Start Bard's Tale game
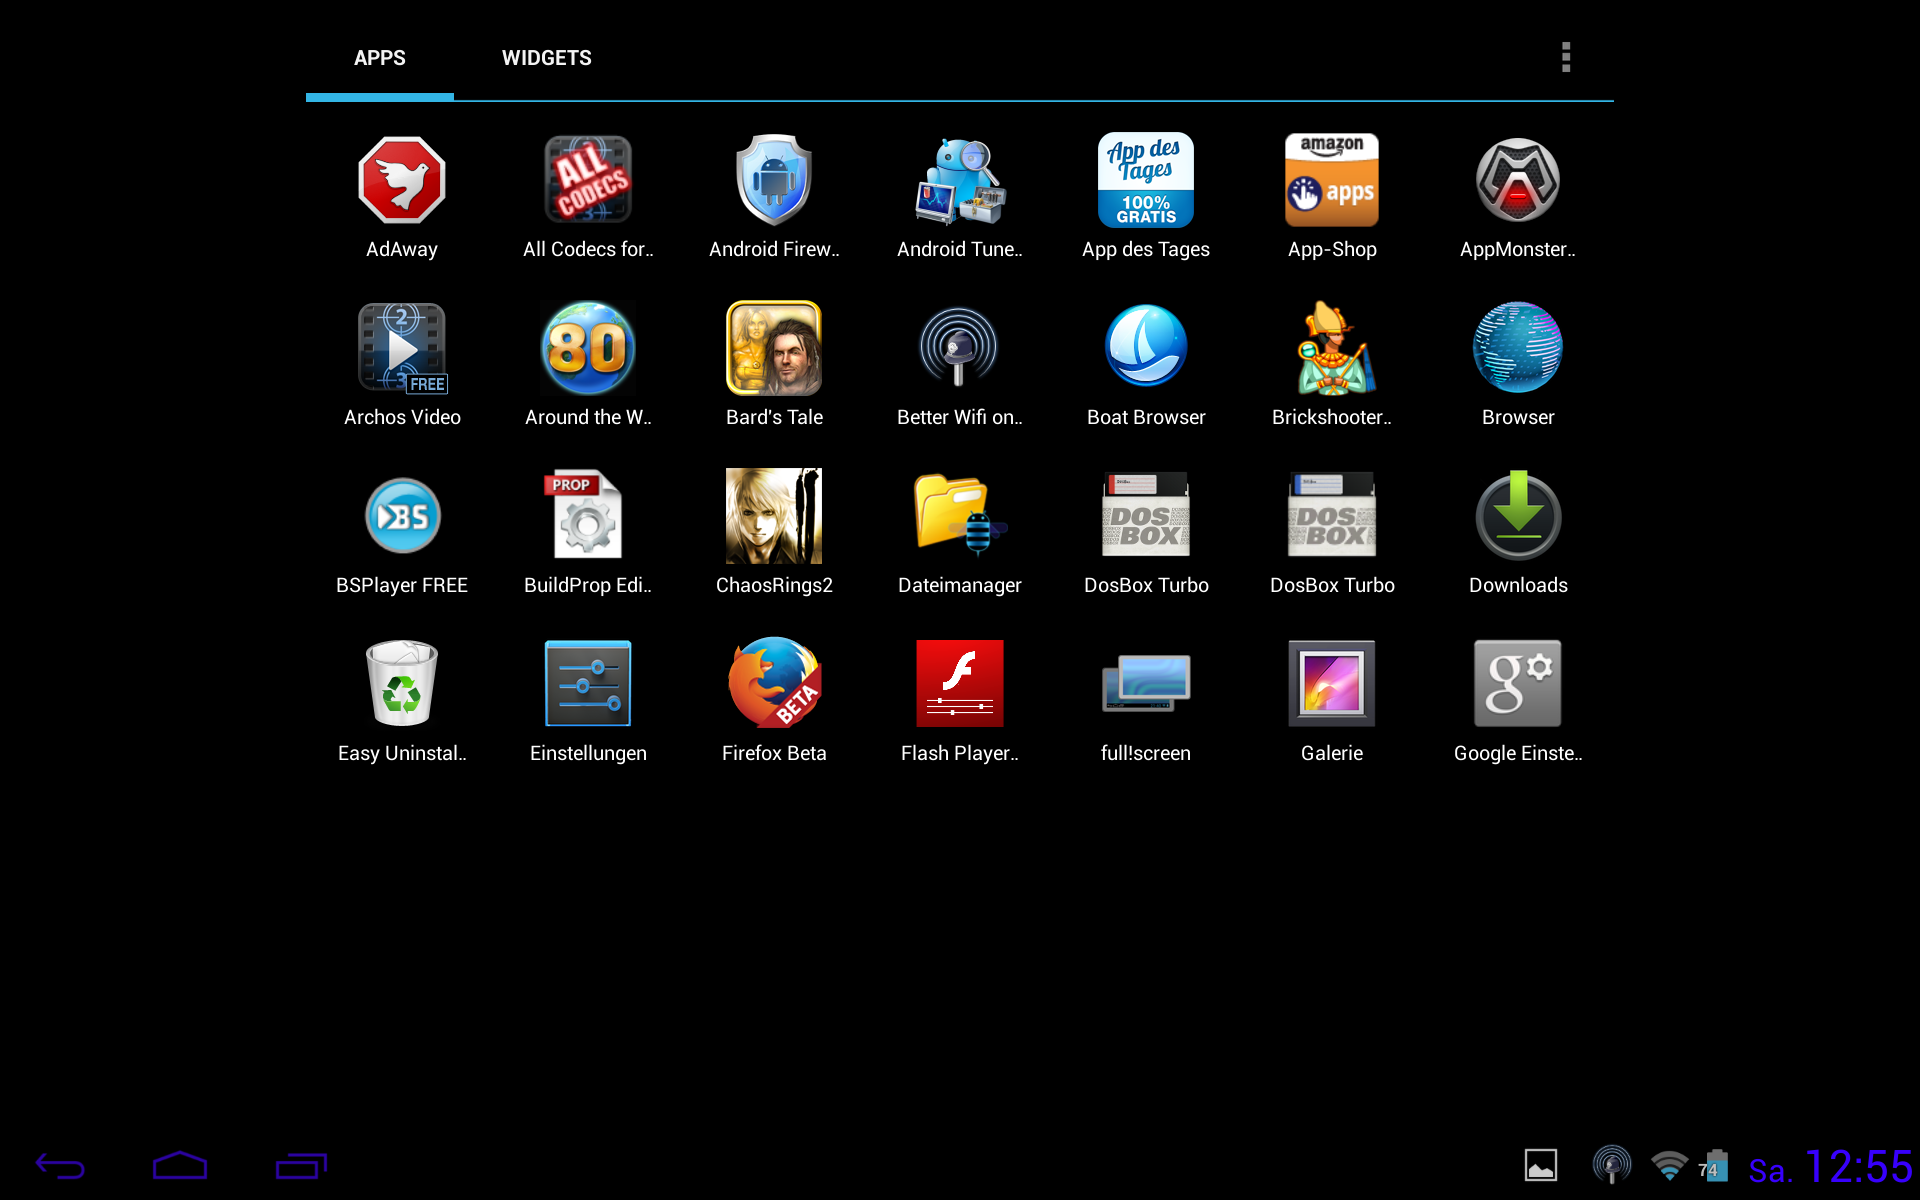 774,349
